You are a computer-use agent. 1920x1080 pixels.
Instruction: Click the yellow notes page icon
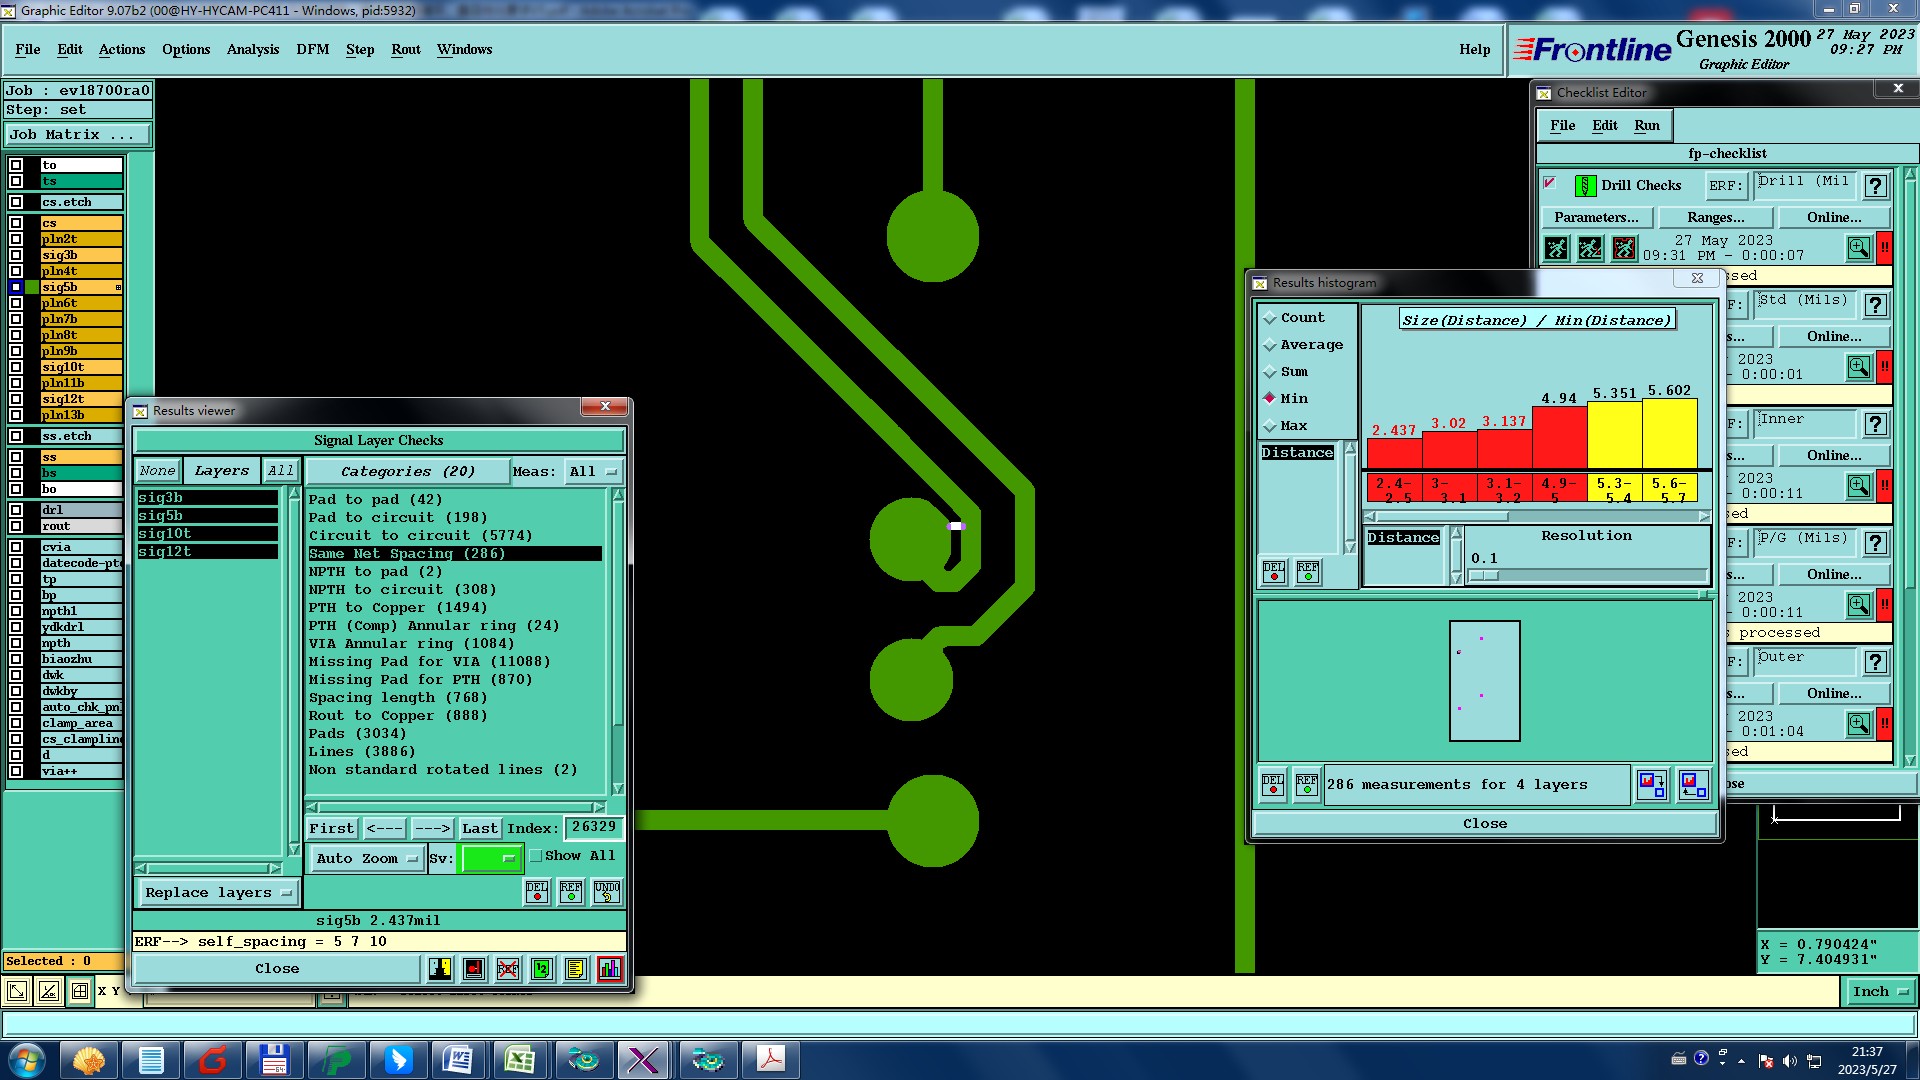[x=575, y=968]
